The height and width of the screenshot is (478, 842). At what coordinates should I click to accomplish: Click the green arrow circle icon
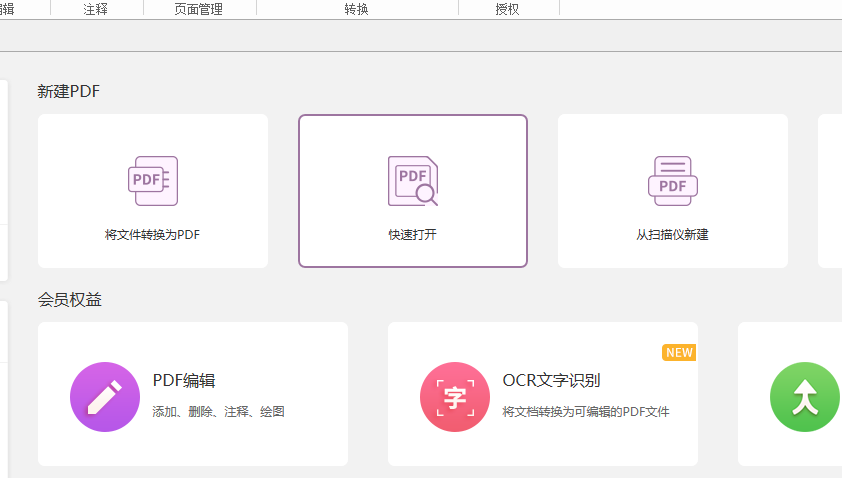805,397
